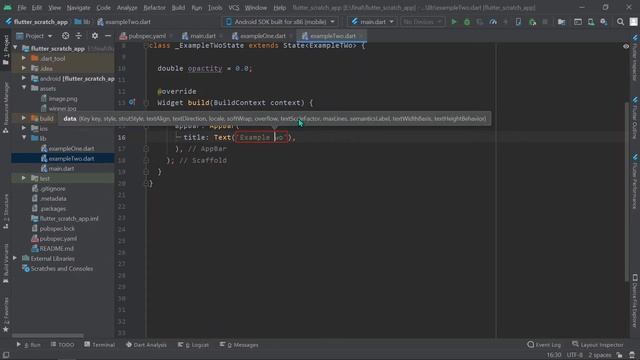Click the lib breadcrumb in navigation bar
The image size is (640, 360).
coord(83,22)
